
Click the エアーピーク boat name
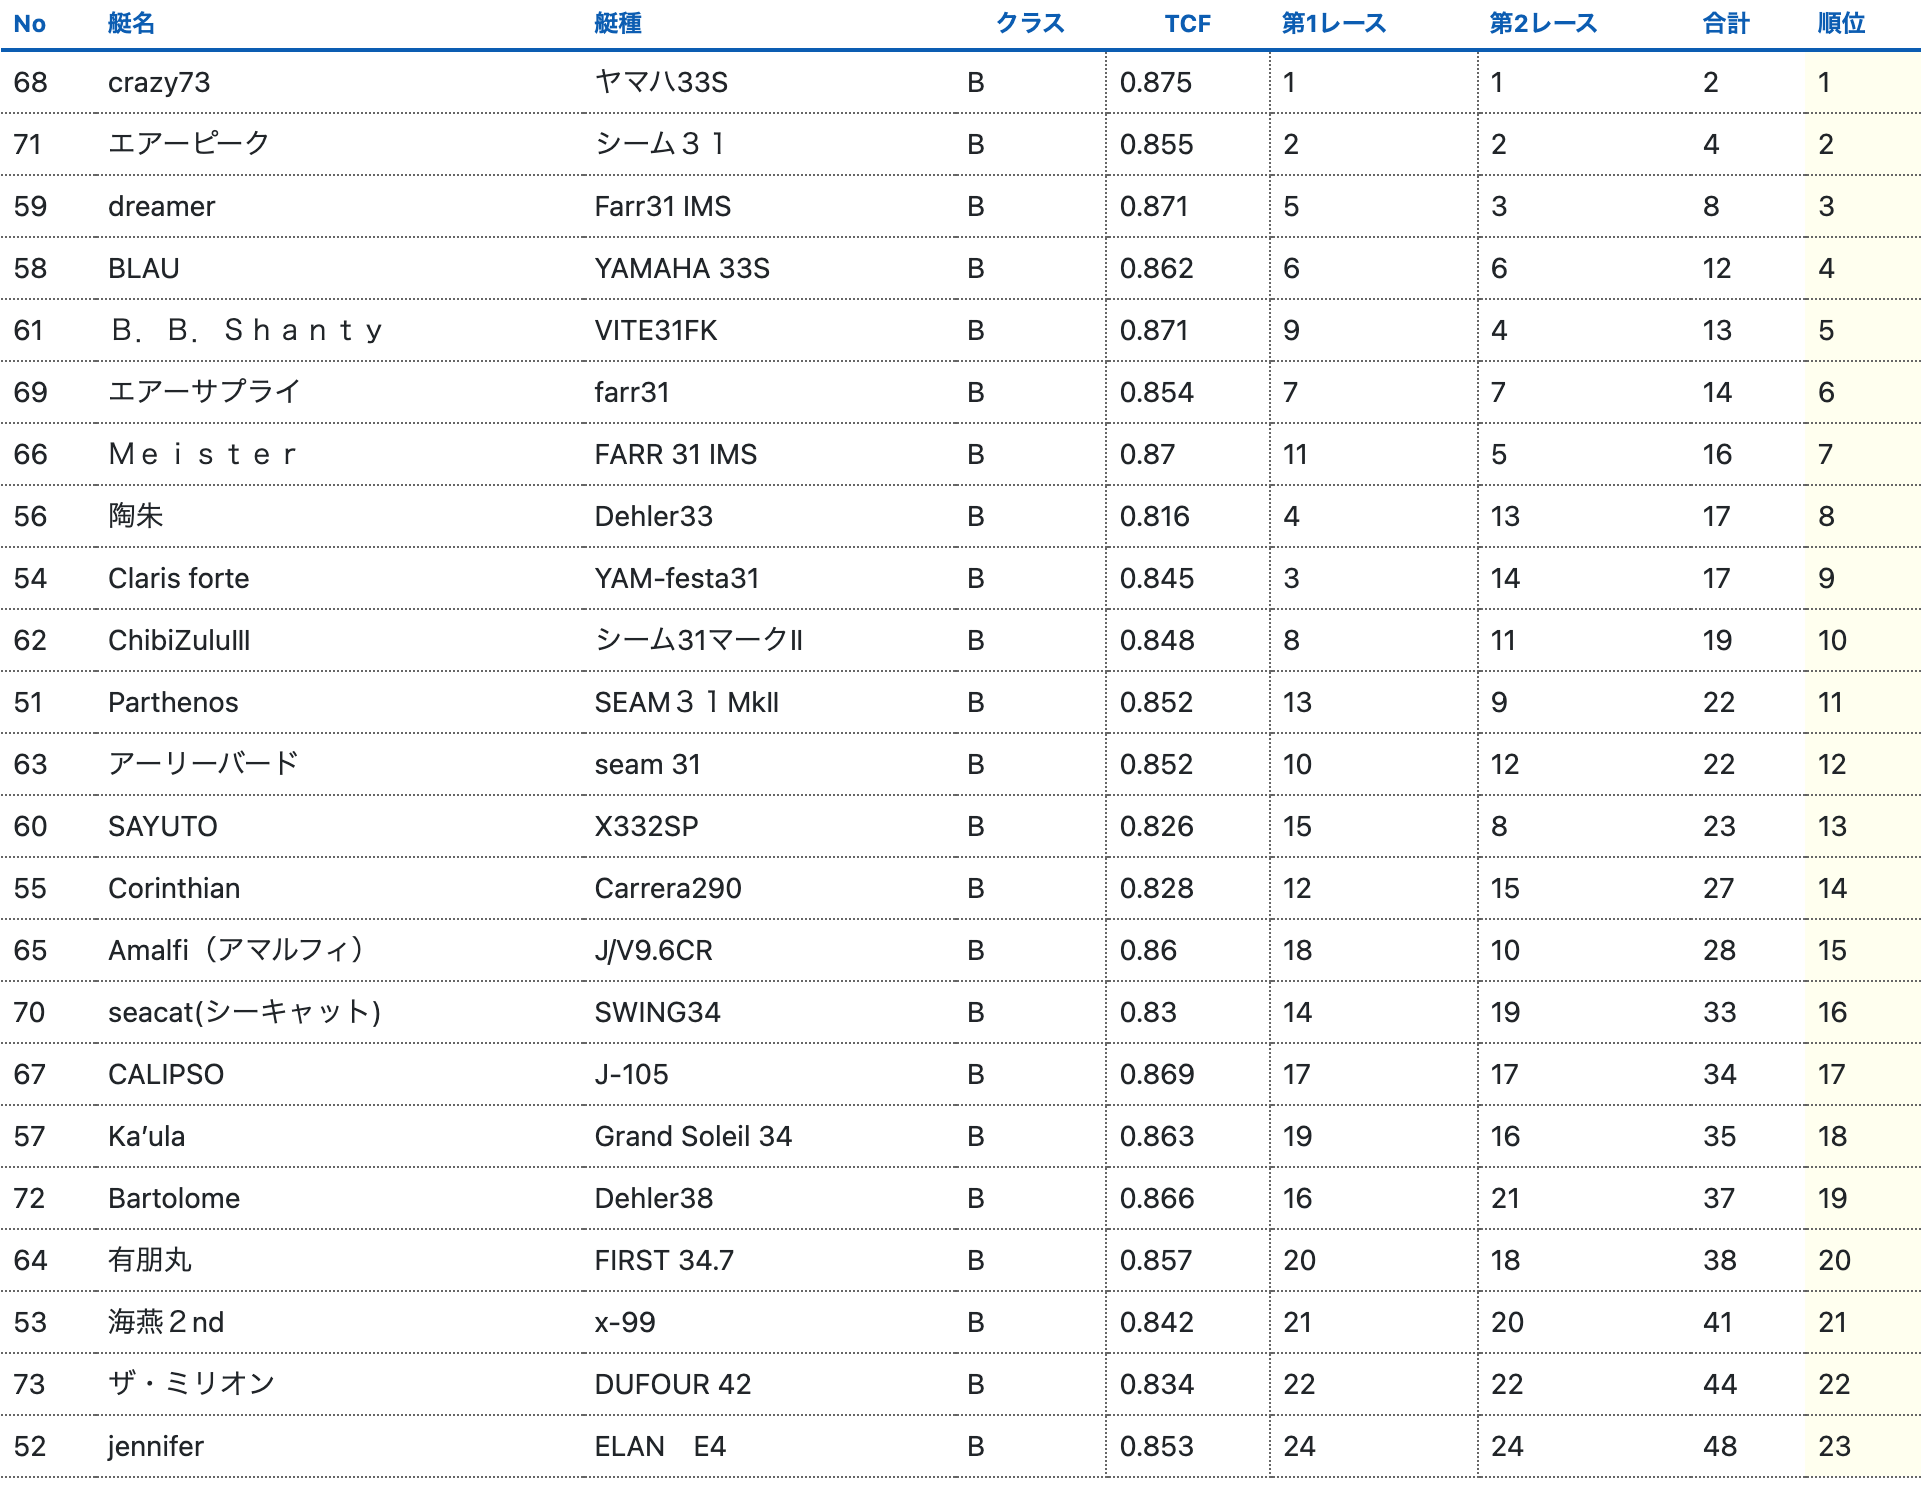(188, 144)
